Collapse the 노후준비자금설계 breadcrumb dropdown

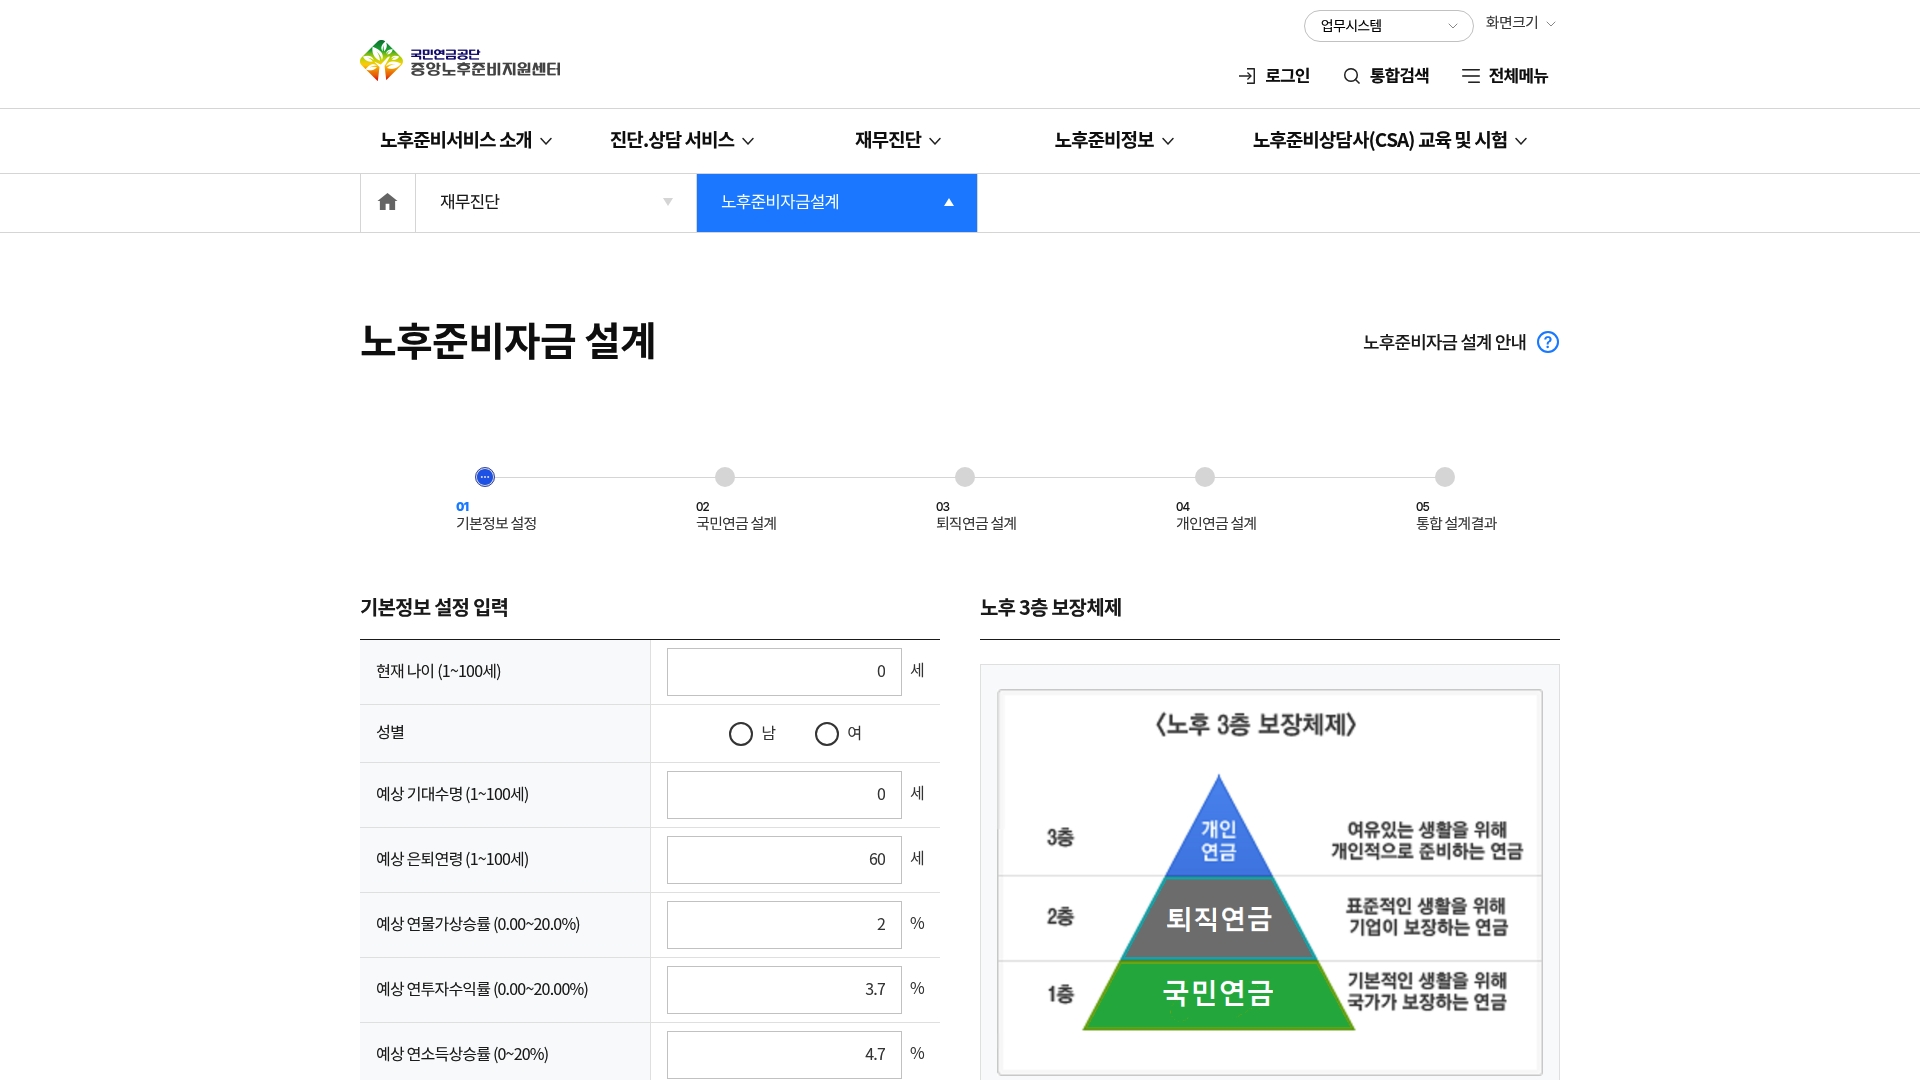click(x=836, y=203)
